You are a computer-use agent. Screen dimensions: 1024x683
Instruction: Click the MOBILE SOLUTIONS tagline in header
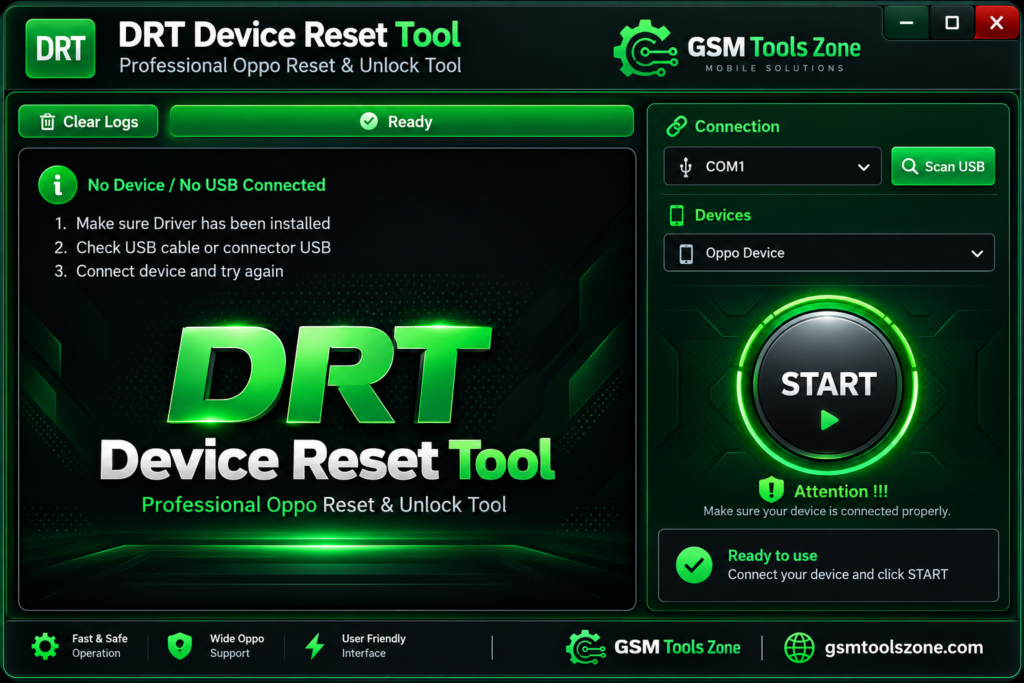point(775,68)
